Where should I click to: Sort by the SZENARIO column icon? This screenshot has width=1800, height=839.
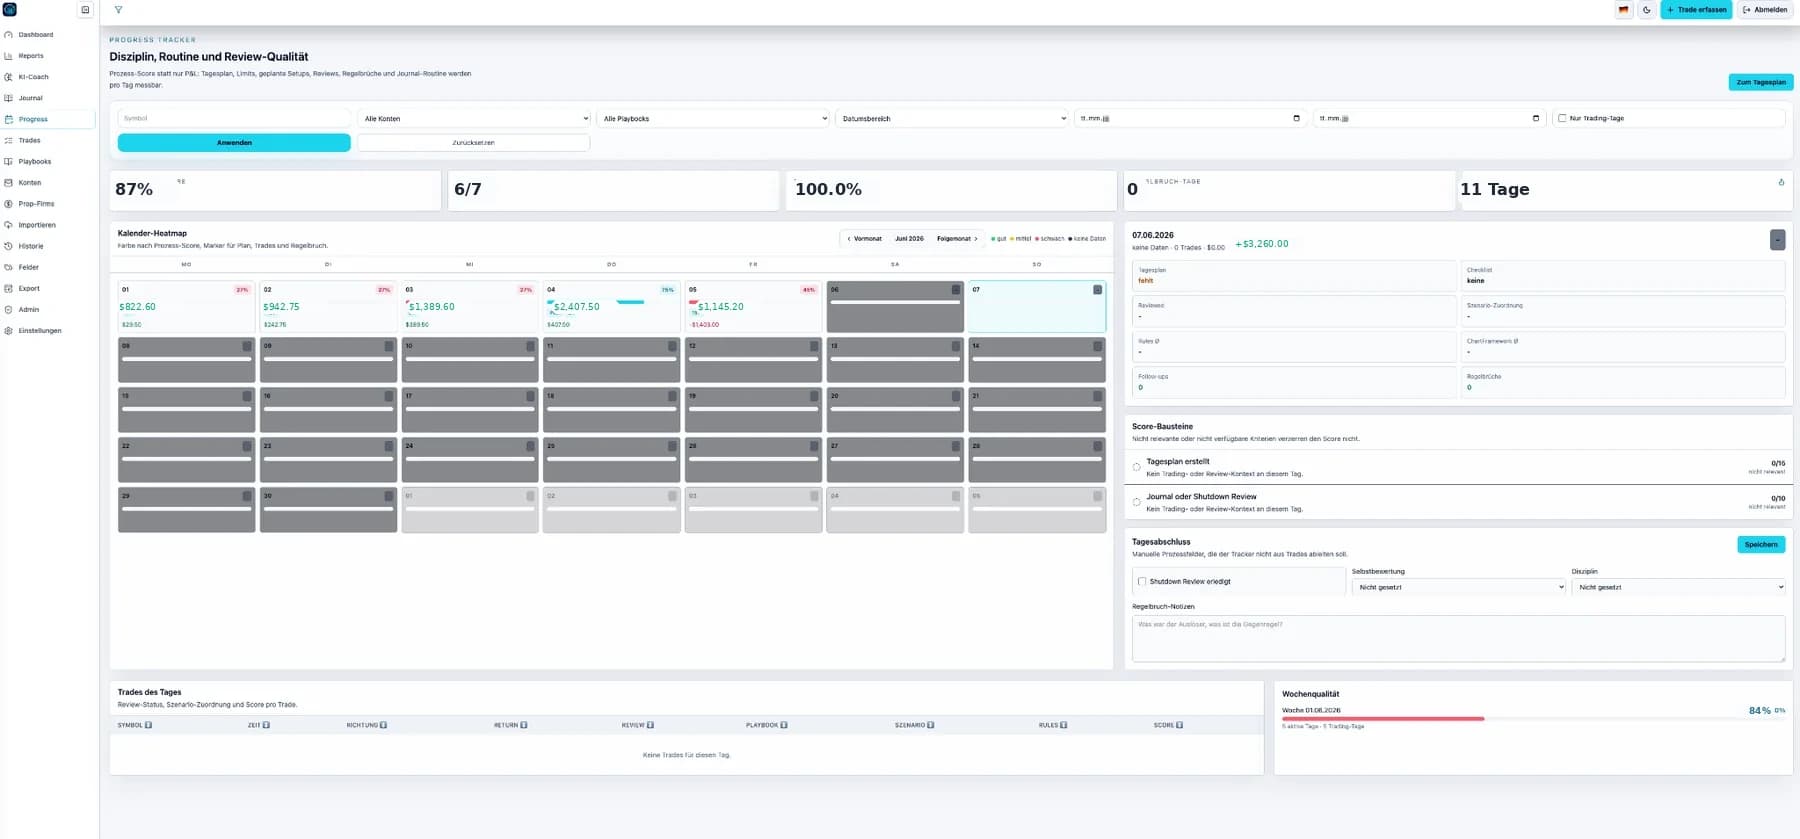(931, 725)
